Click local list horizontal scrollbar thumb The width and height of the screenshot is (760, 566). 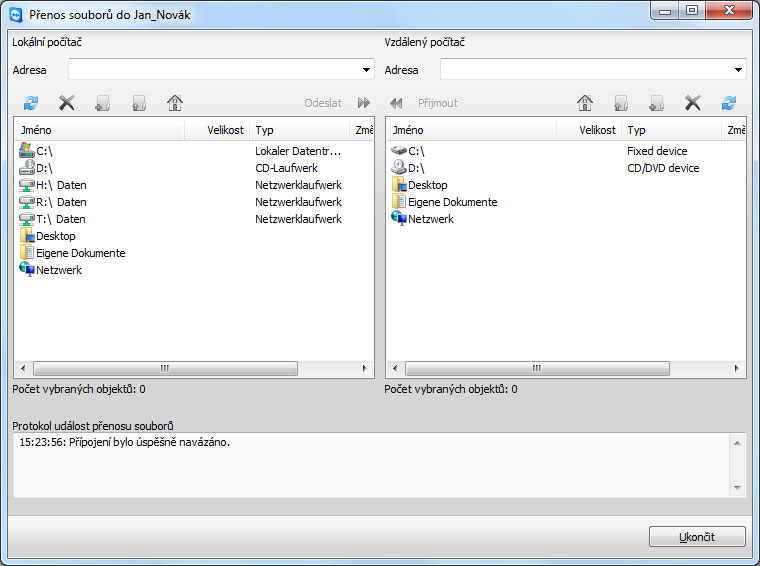coord(165,368)
